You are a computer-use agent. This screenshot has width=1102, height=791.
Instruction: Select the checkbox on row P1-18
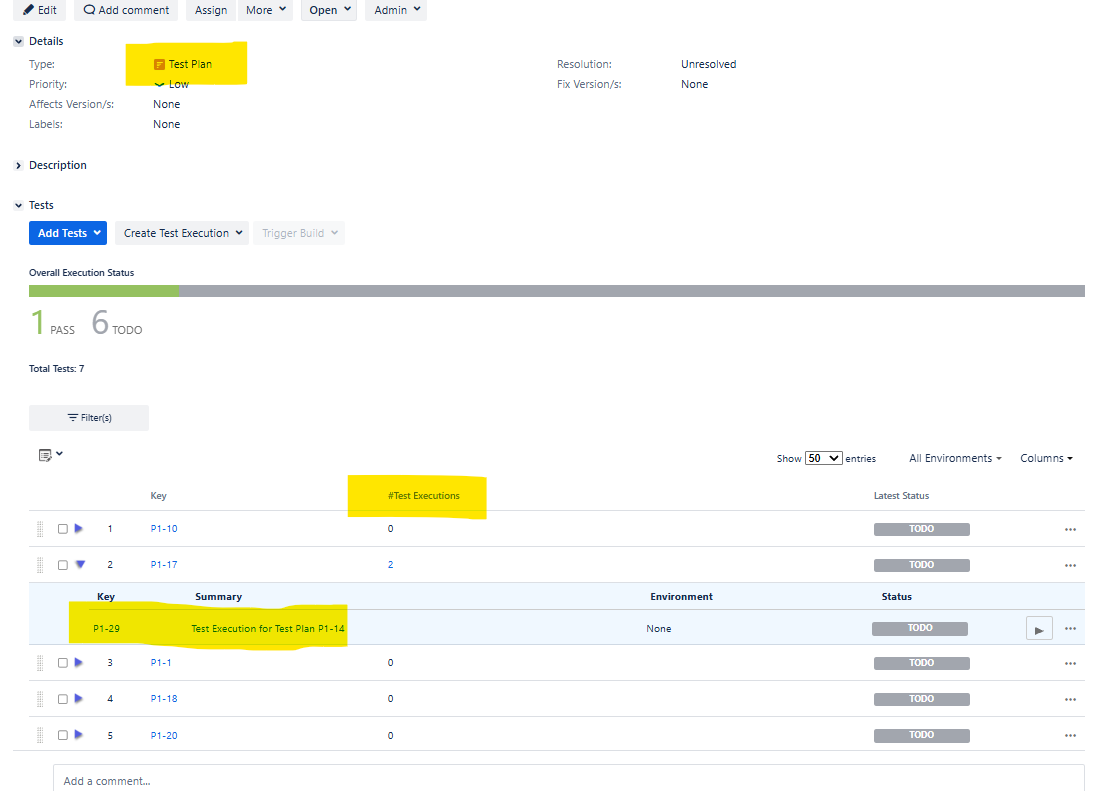62,698
